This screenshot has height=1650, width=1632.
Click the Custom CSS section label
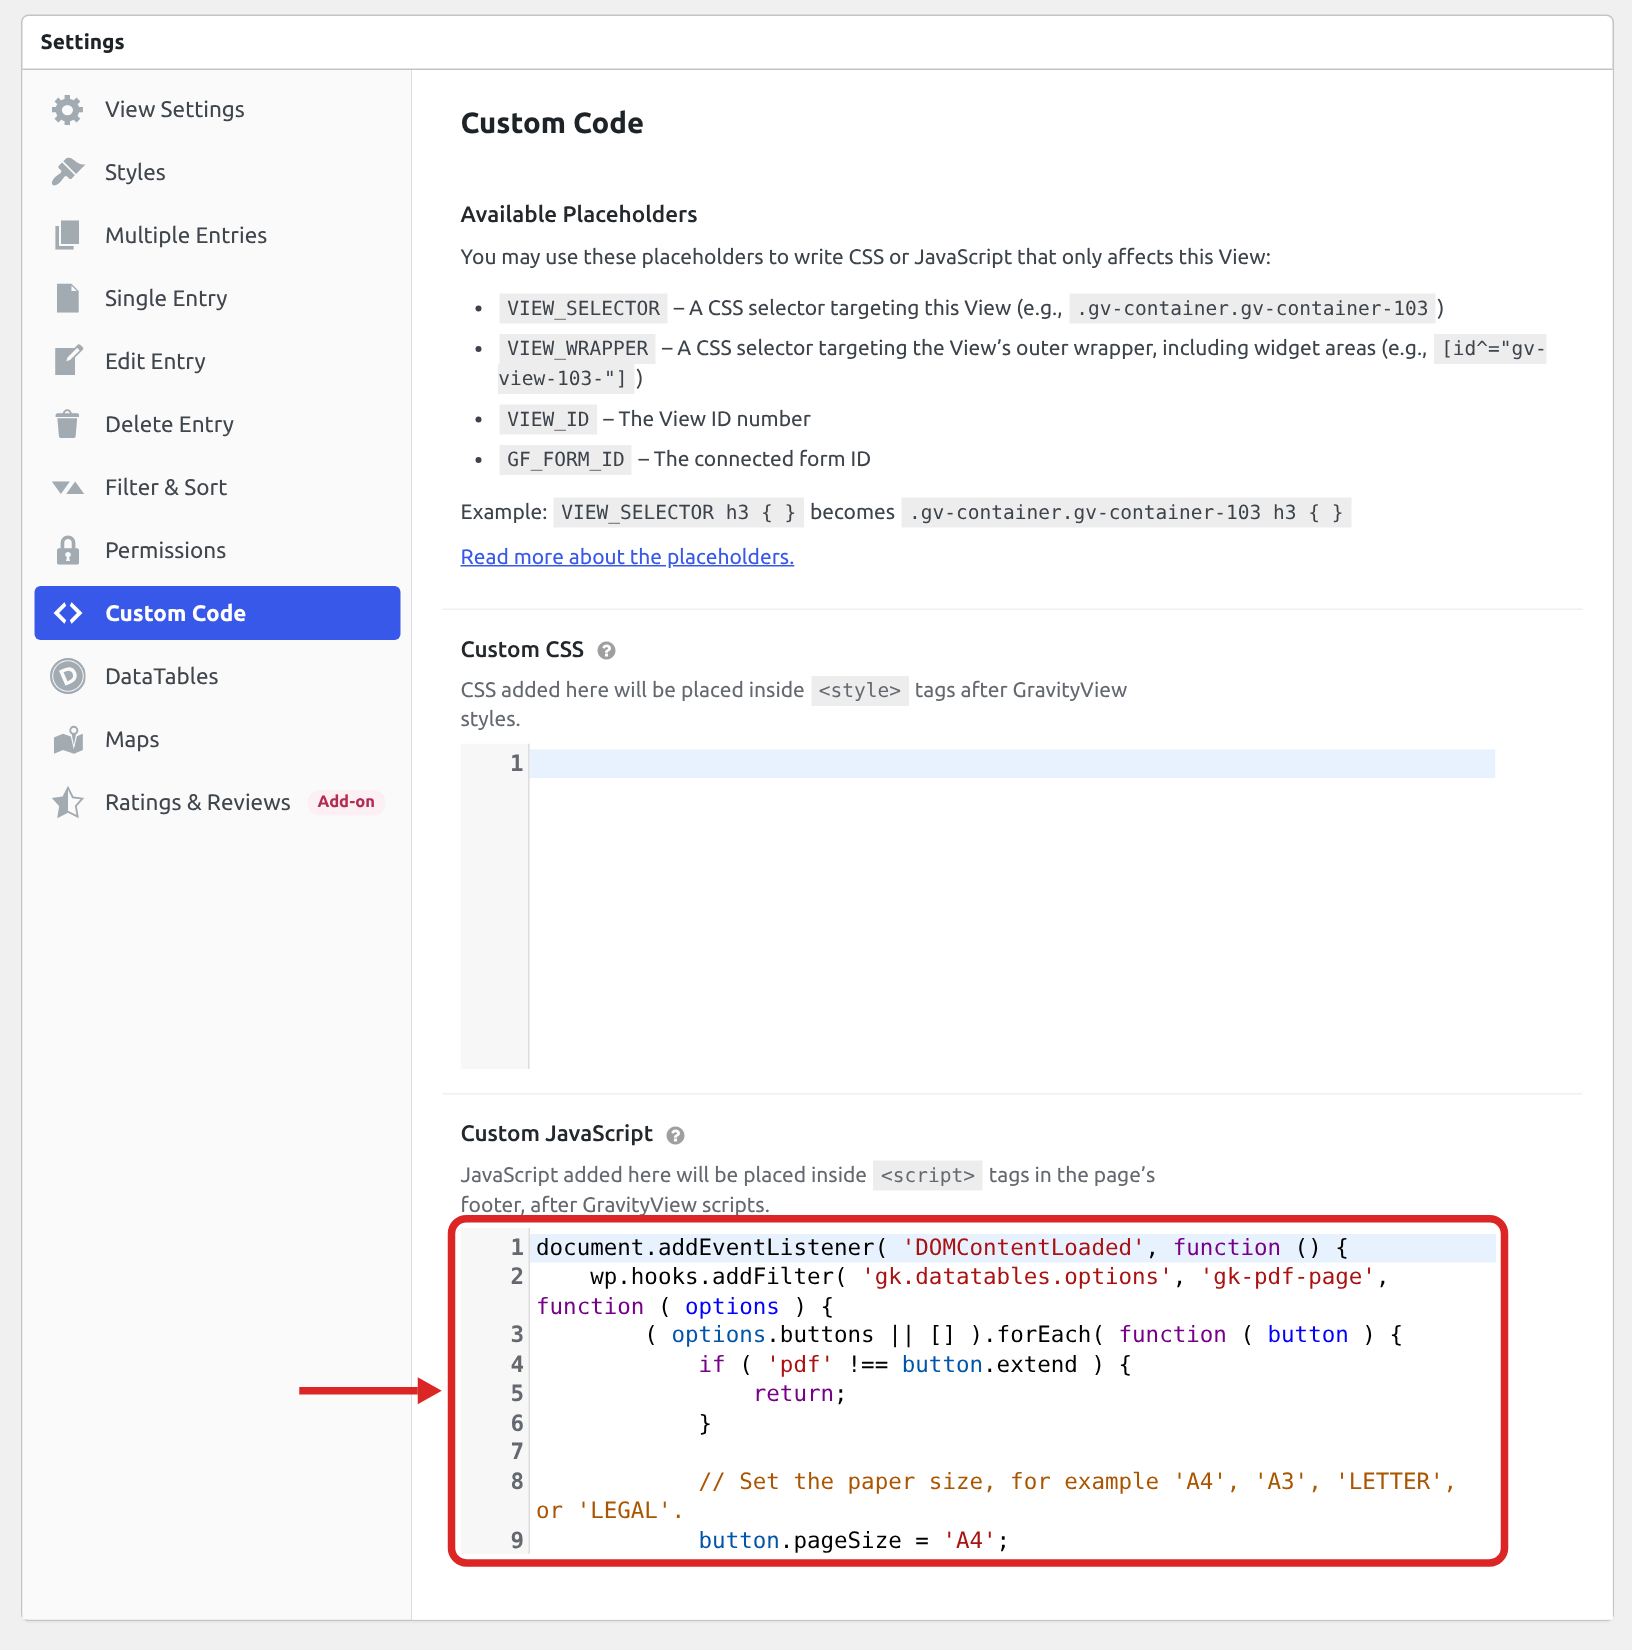(x=522, y=650)
